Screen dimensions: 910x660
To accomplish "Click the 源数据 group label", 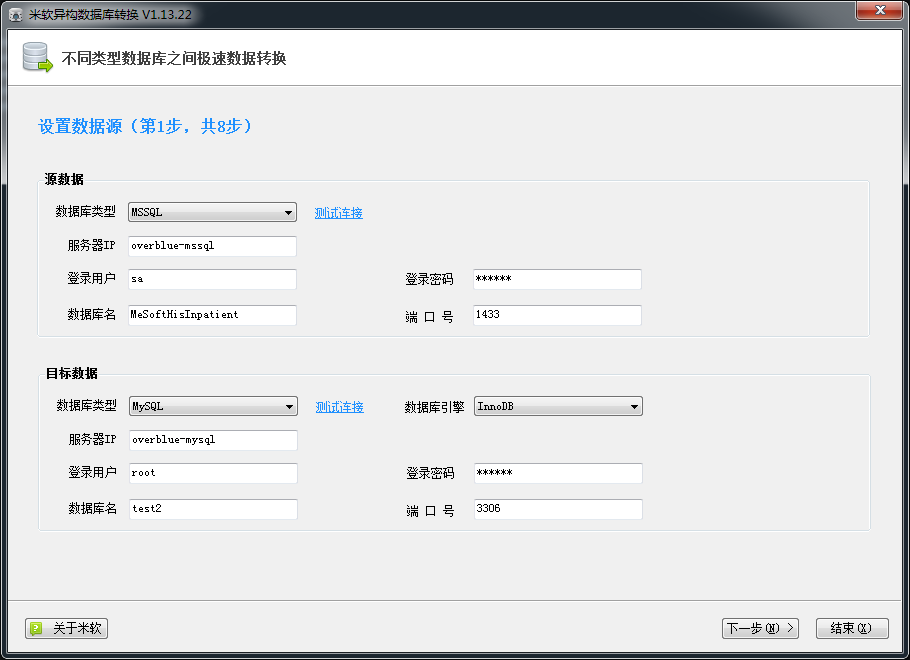I will pyautogui.click(x=64, y=179).
